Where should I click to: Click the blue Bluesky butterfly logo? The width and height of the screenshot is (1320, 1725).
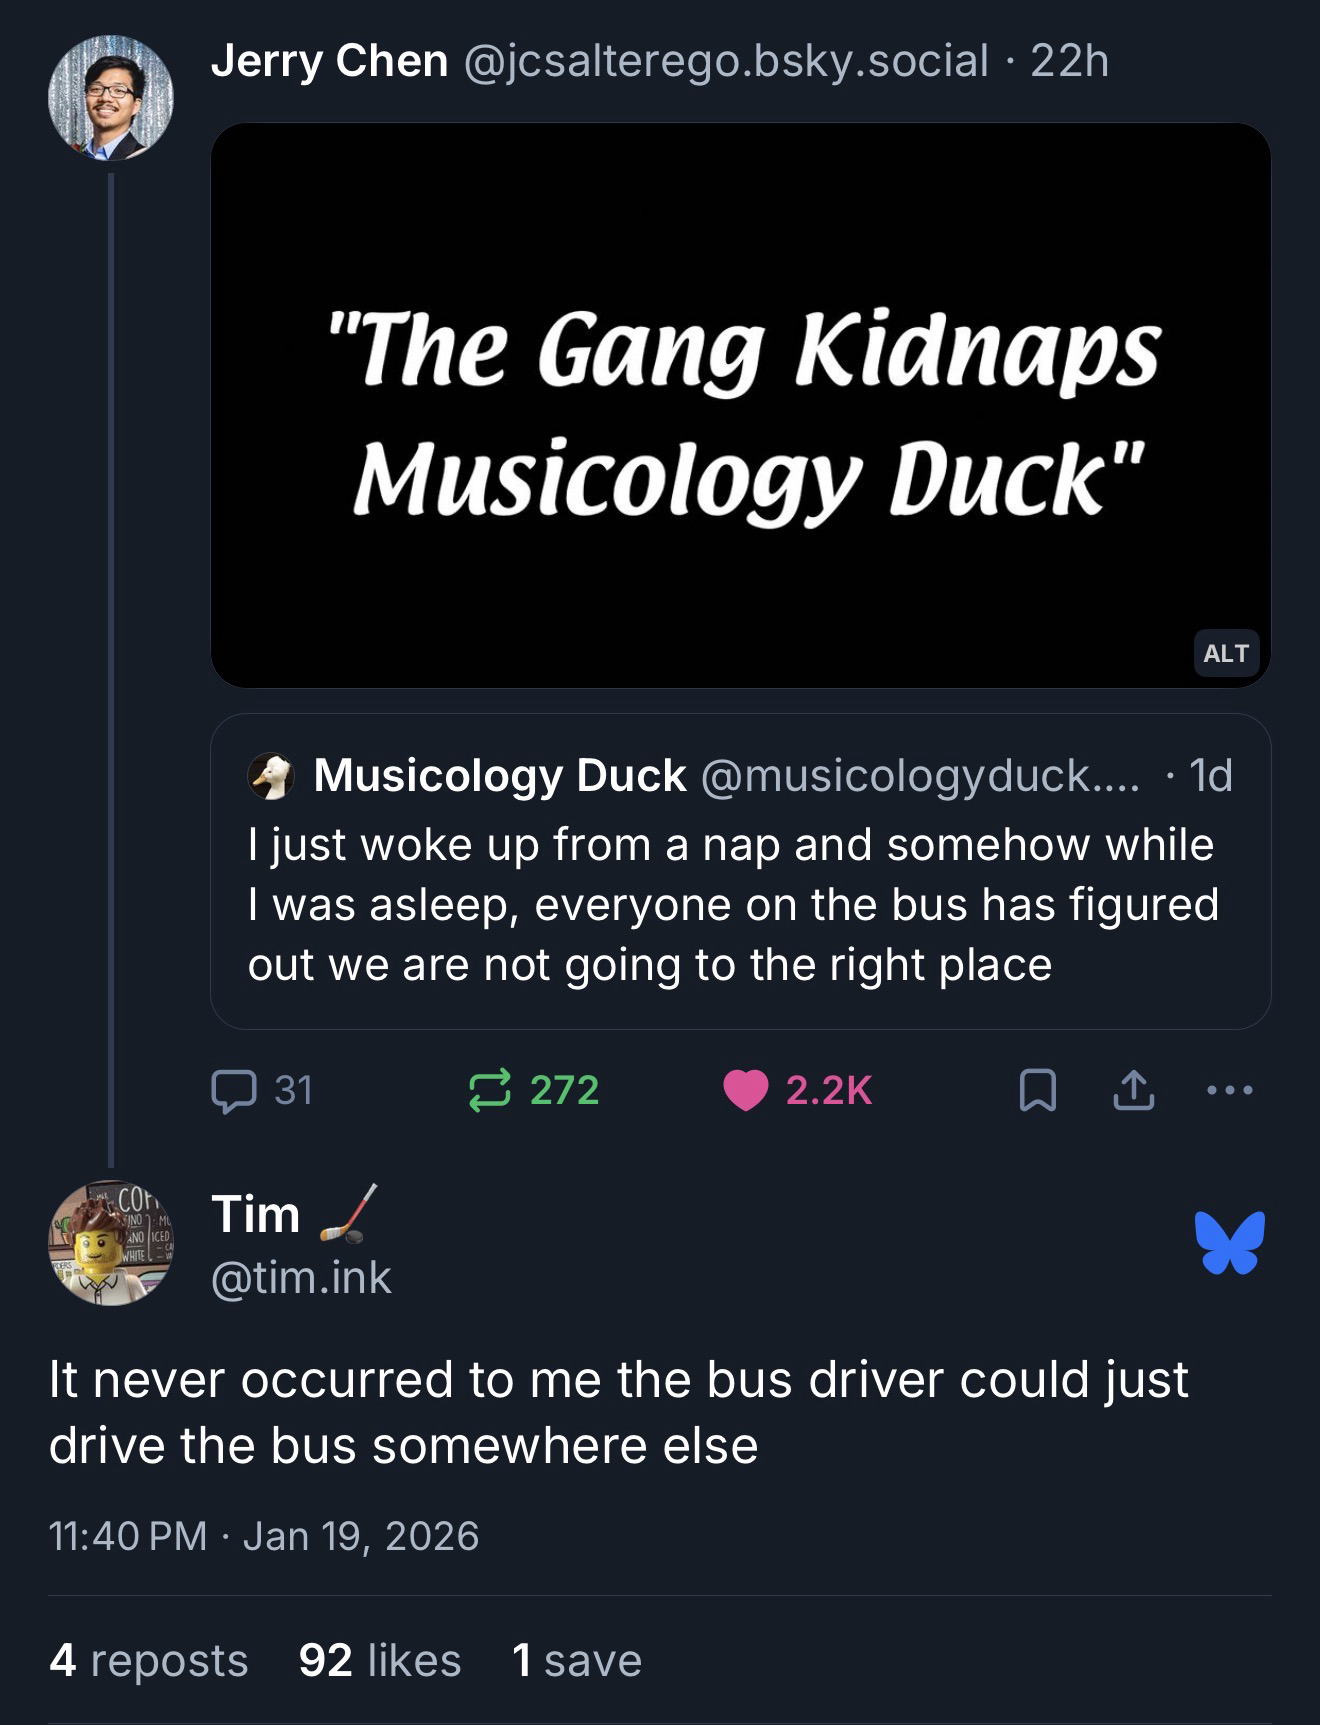pos(1229,1243)
